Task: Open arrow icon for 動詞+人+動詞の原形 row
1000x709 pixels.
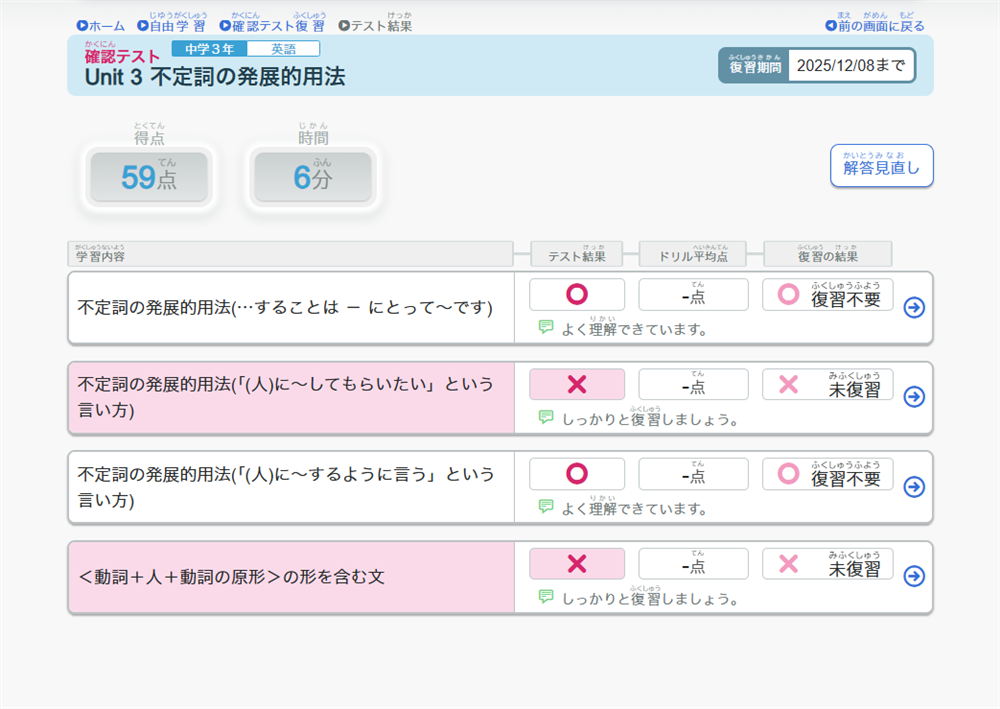Action: 913,576
